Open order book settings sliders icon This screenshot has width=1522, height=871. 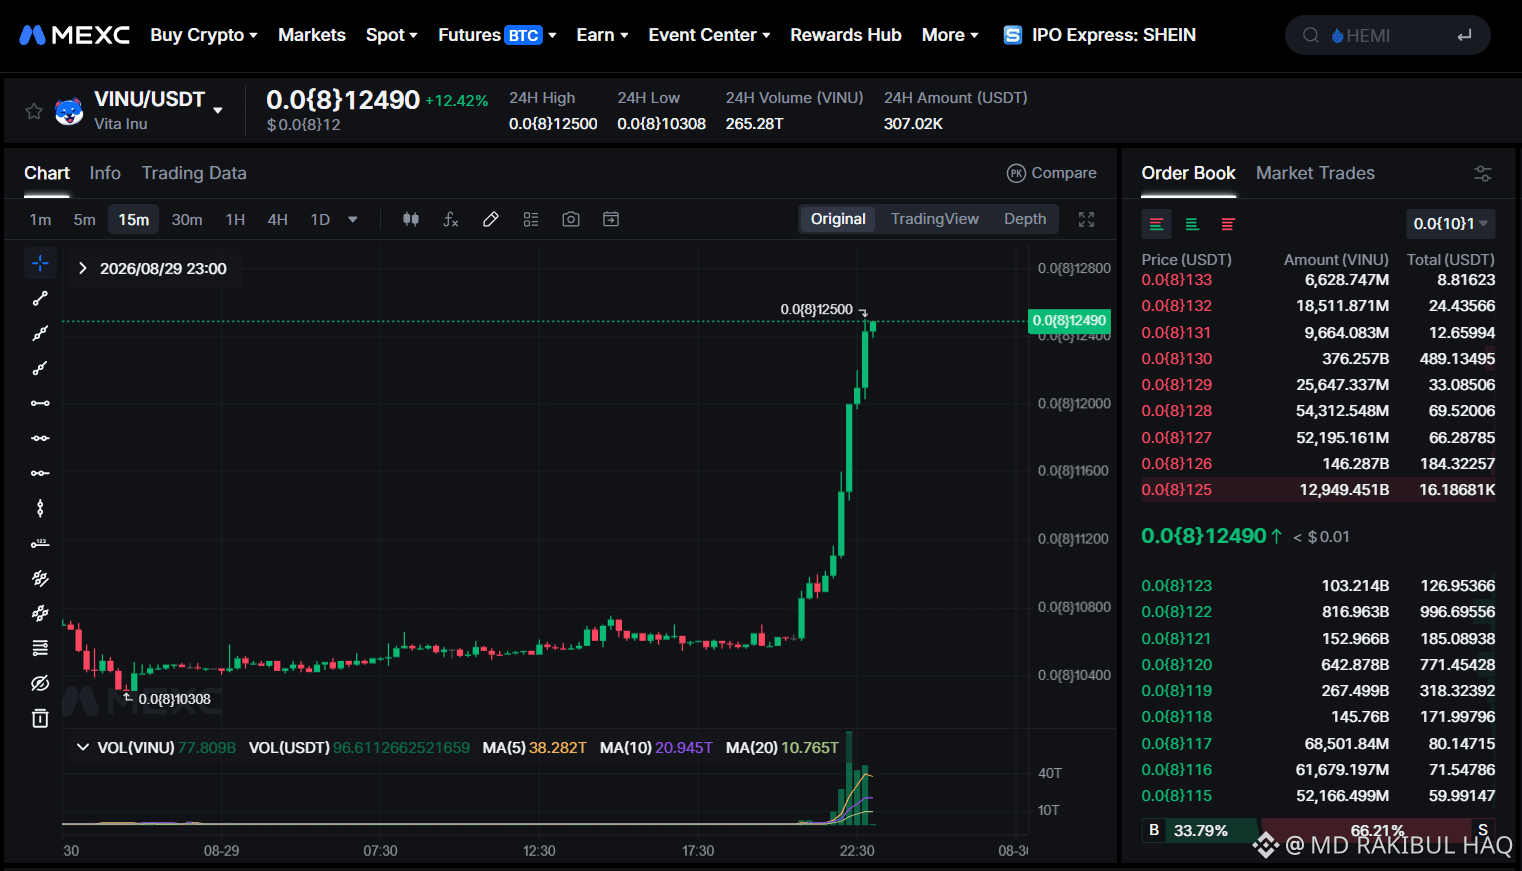point(1483,173)
